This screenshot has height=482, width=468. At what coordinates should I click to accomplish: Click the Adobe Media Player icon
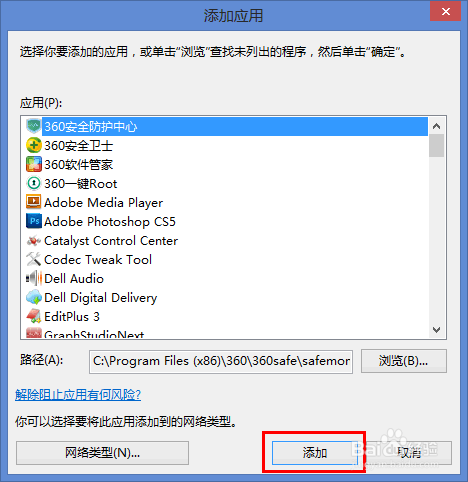34,202
